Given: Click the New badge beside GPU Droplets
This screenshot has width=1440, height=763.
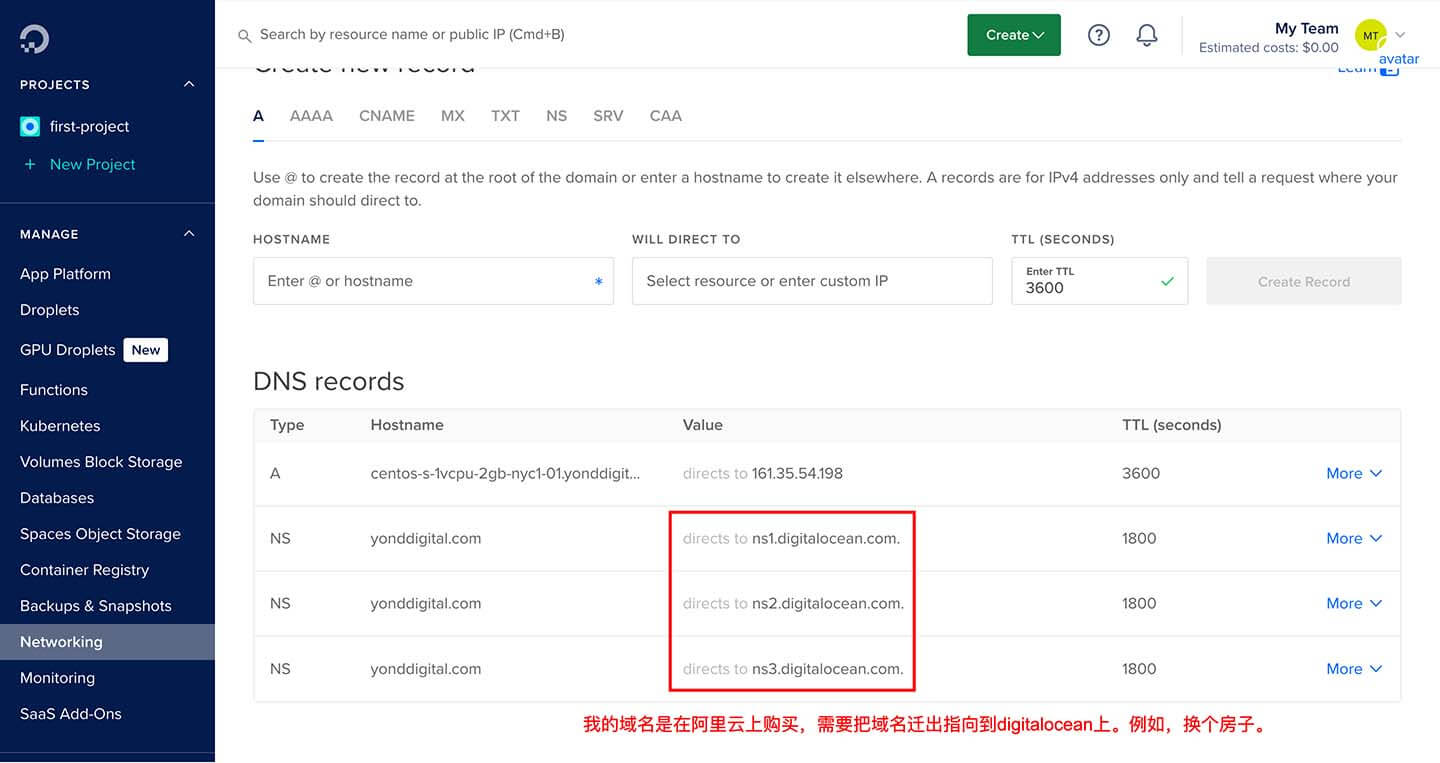Looking at the screenshot, I should (x=146, y=350).
